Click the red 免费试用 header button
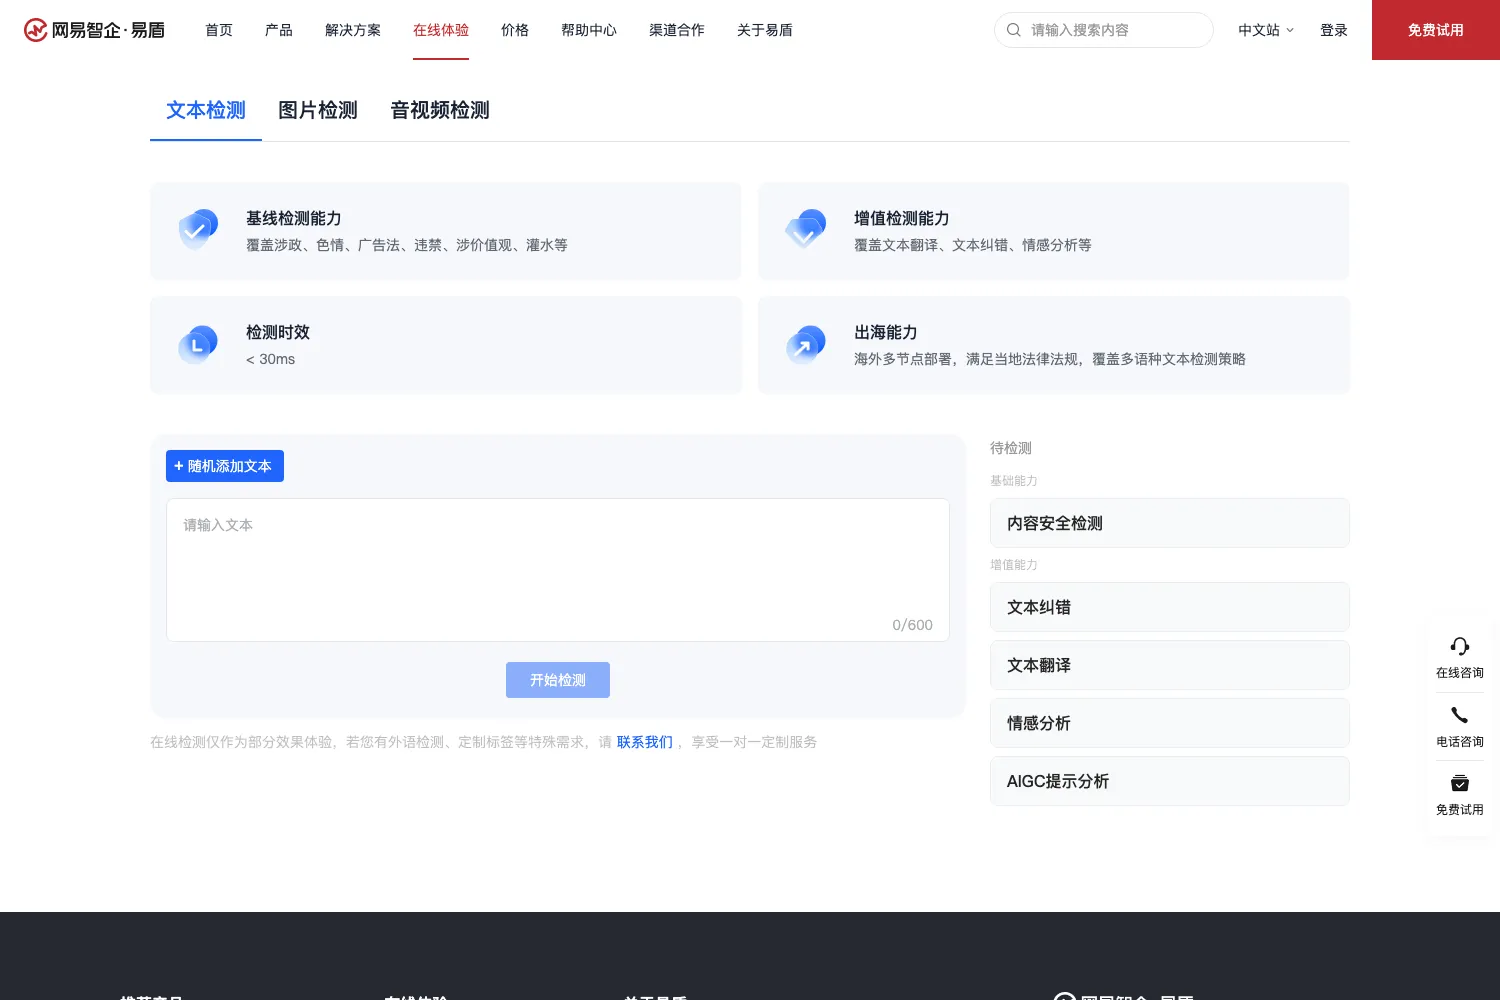1500x1000 pixels. point(1436,30)
